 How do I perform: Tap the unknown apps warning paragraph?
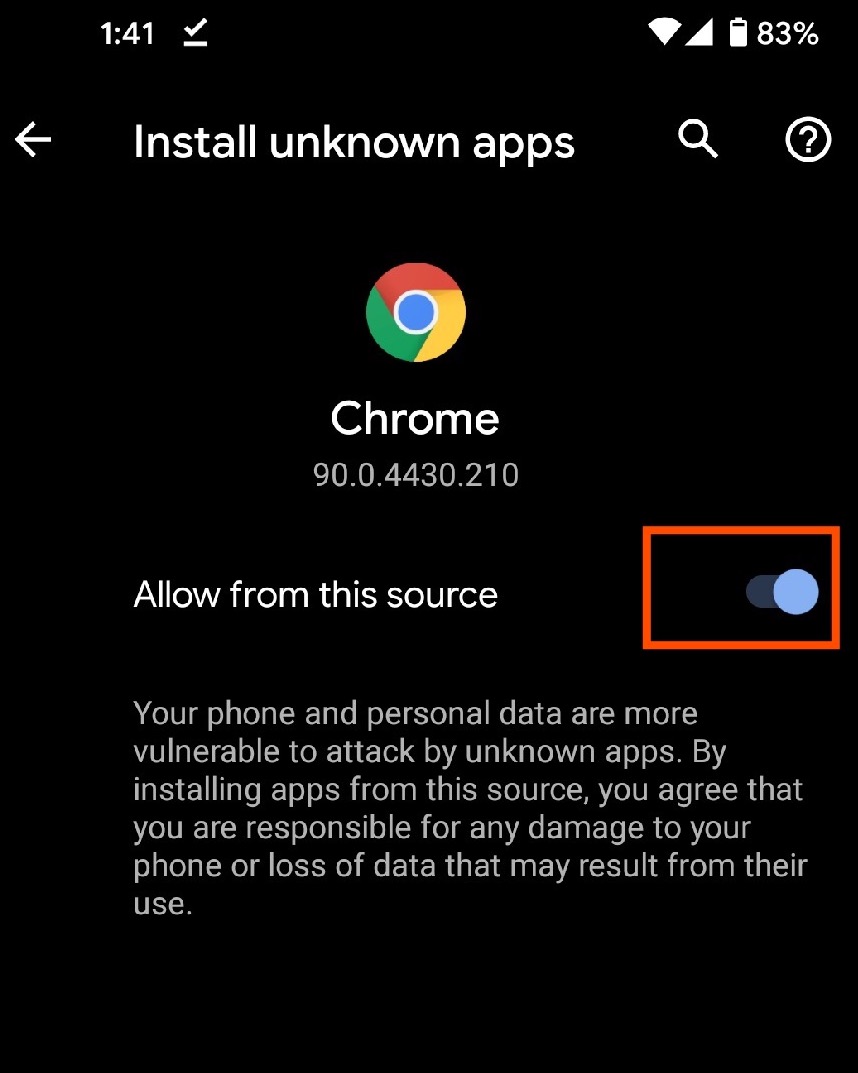coord(471,807)
